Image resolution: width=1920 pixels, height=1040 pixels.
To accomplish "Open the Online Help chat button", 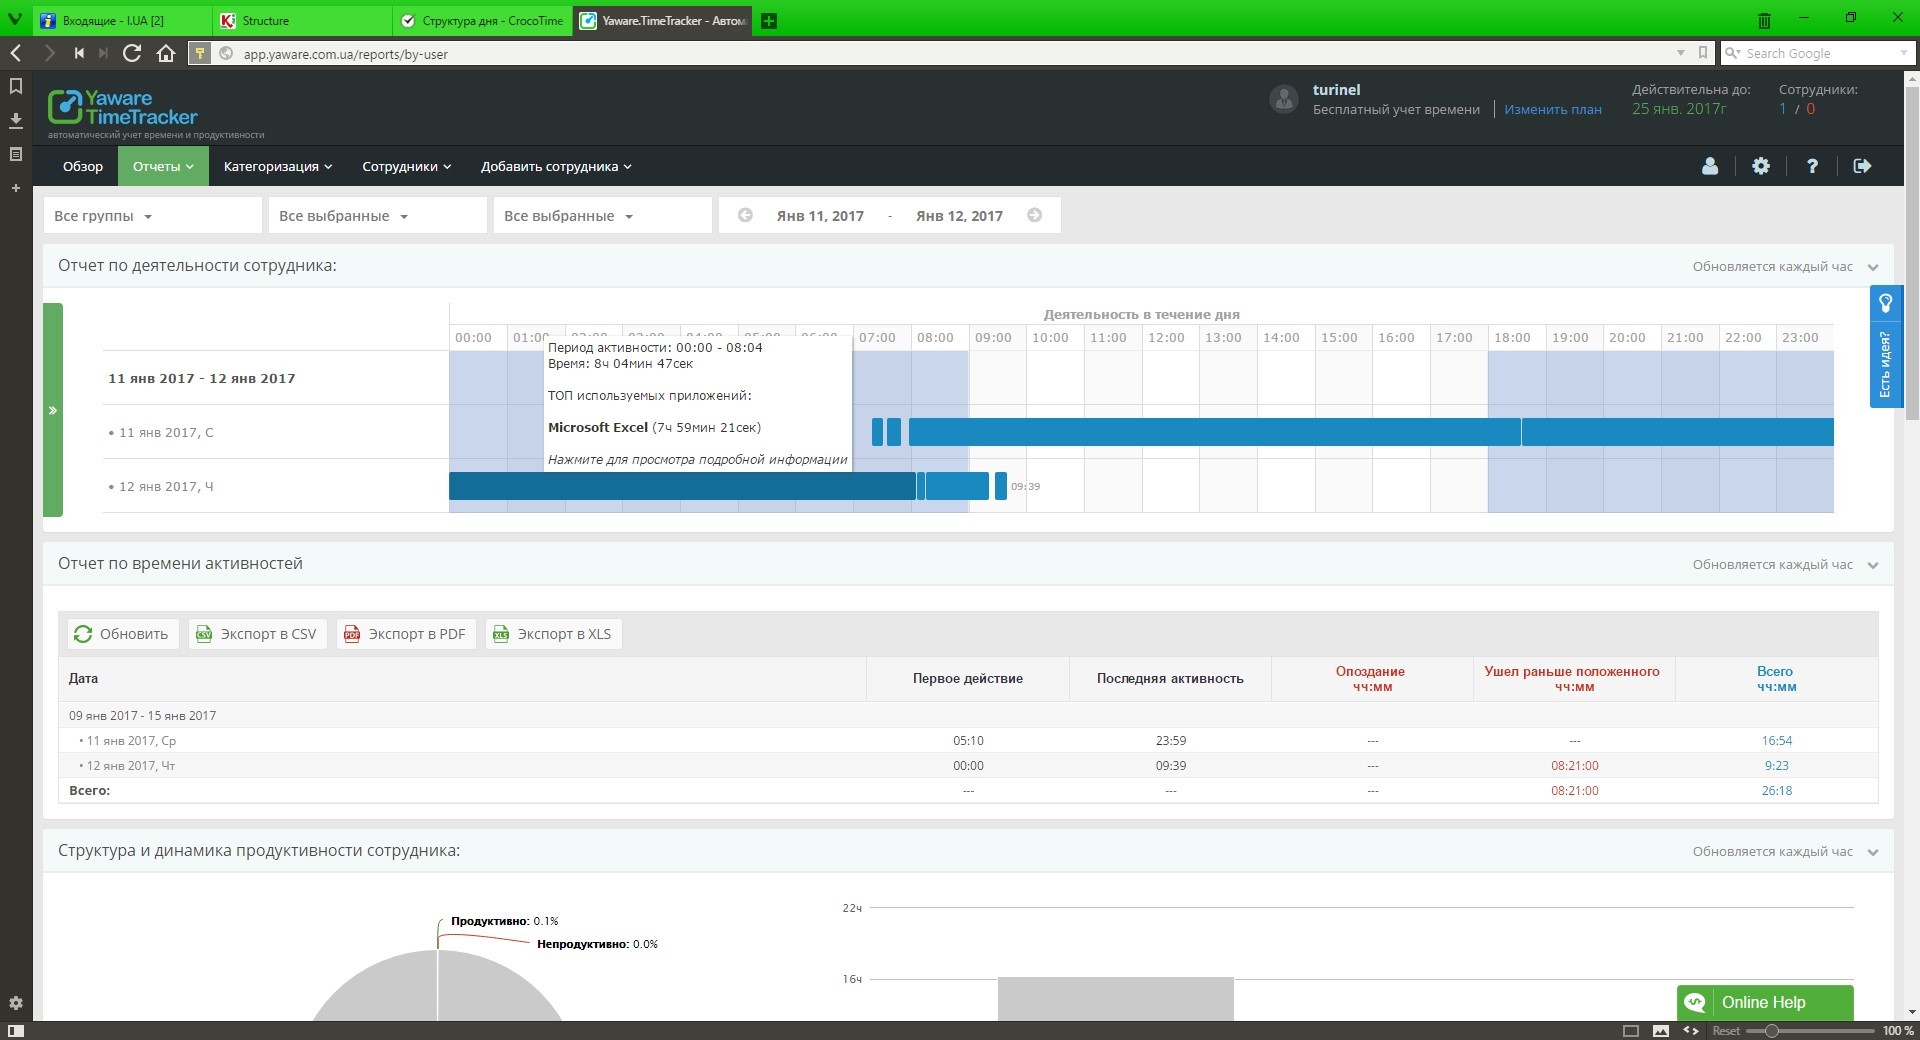I will coord(1765,1002).
